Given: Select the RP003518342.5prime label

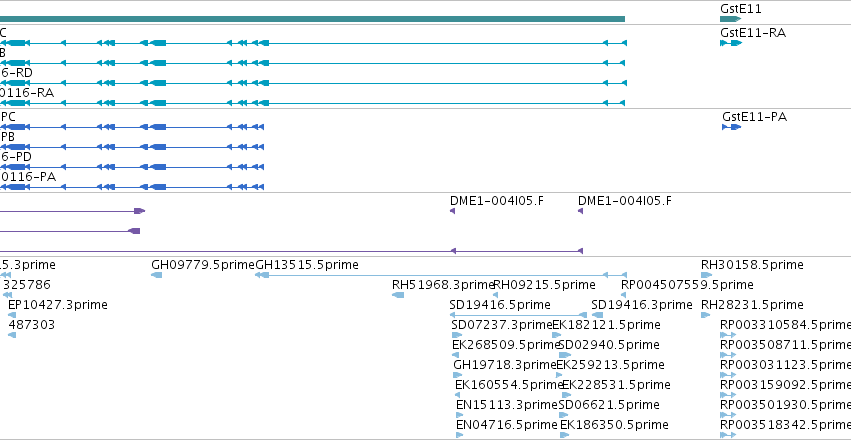Looking at the screenshot, I should 785,425.
